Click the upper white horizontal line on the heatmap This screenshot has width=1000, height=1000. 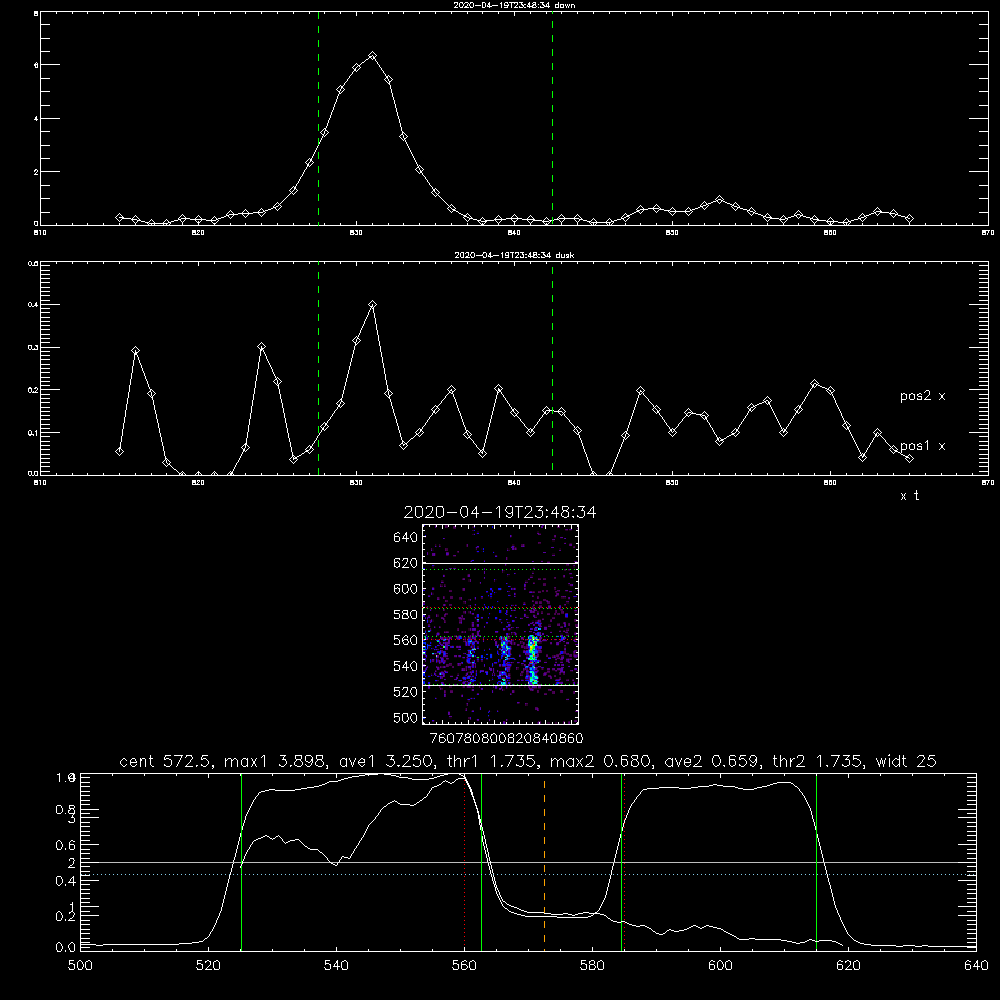(501, 563)
